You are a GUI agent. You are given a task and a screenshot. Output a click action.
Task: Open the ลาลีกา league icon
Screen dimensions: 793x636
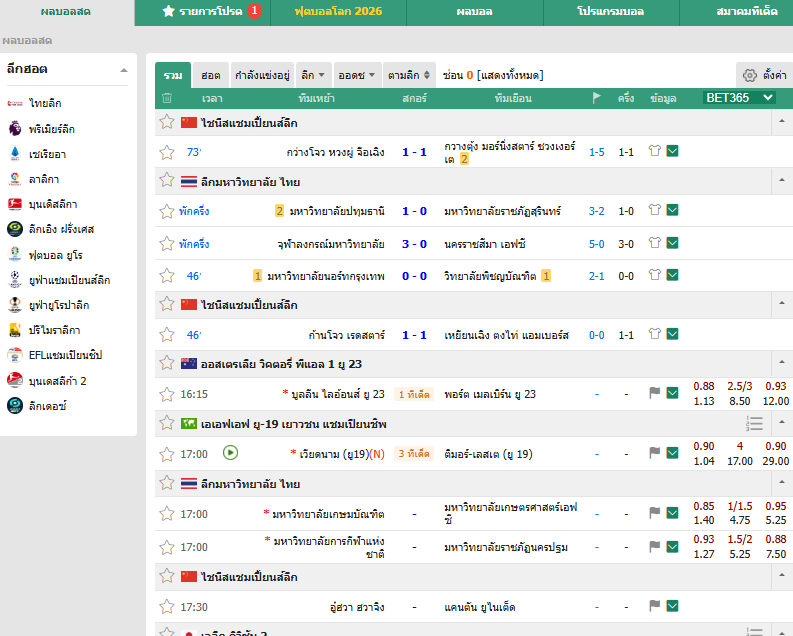(x=15, y=179)
